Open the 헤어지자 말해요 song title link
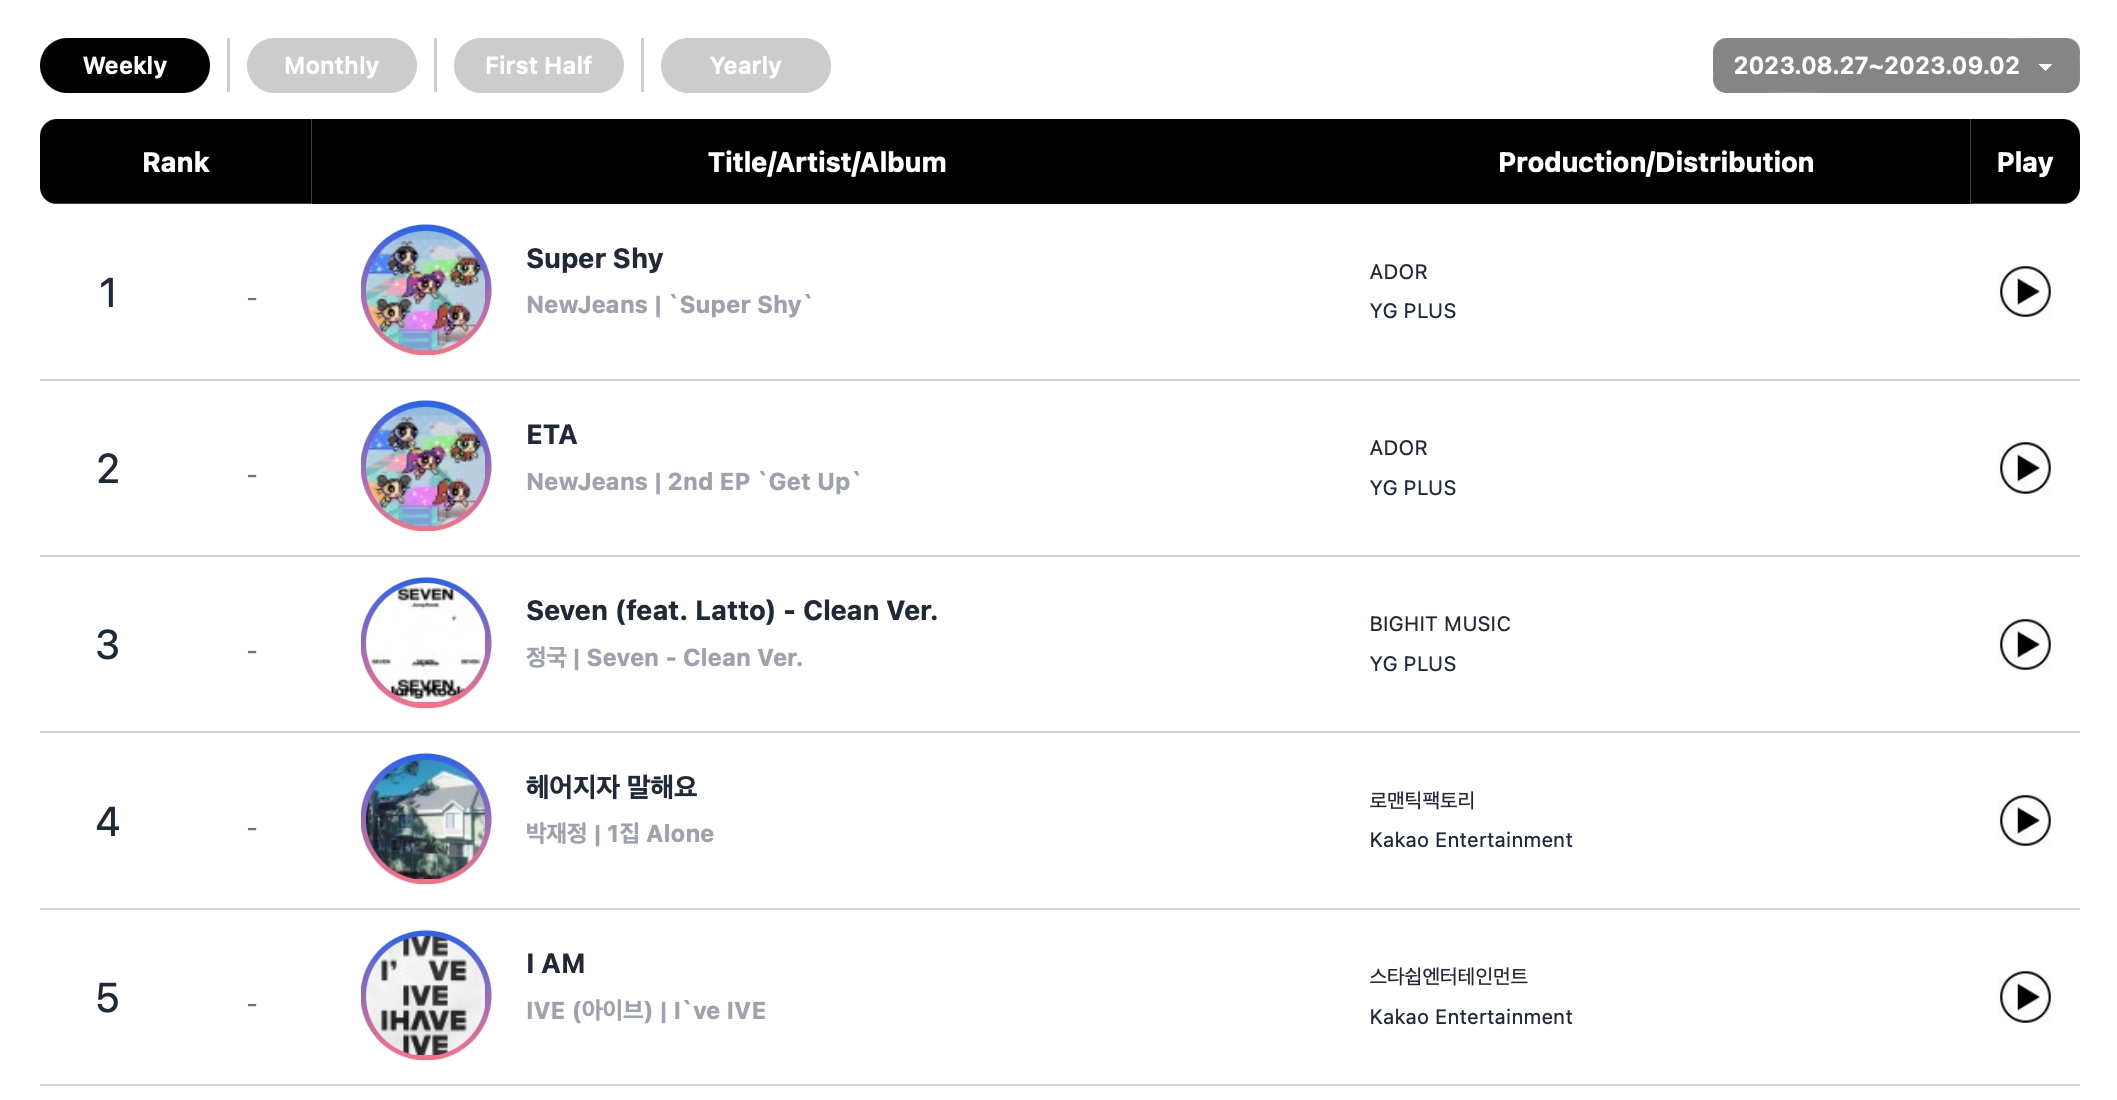Image resolution: width=2117 pixels, height=1100 pixels. click(611, 787)
